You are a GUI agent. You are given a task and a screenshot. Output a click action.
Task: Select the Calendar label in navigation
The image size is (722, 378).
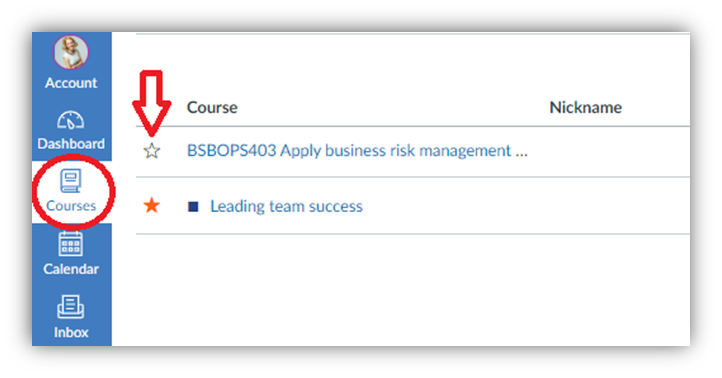pos(71,269)
